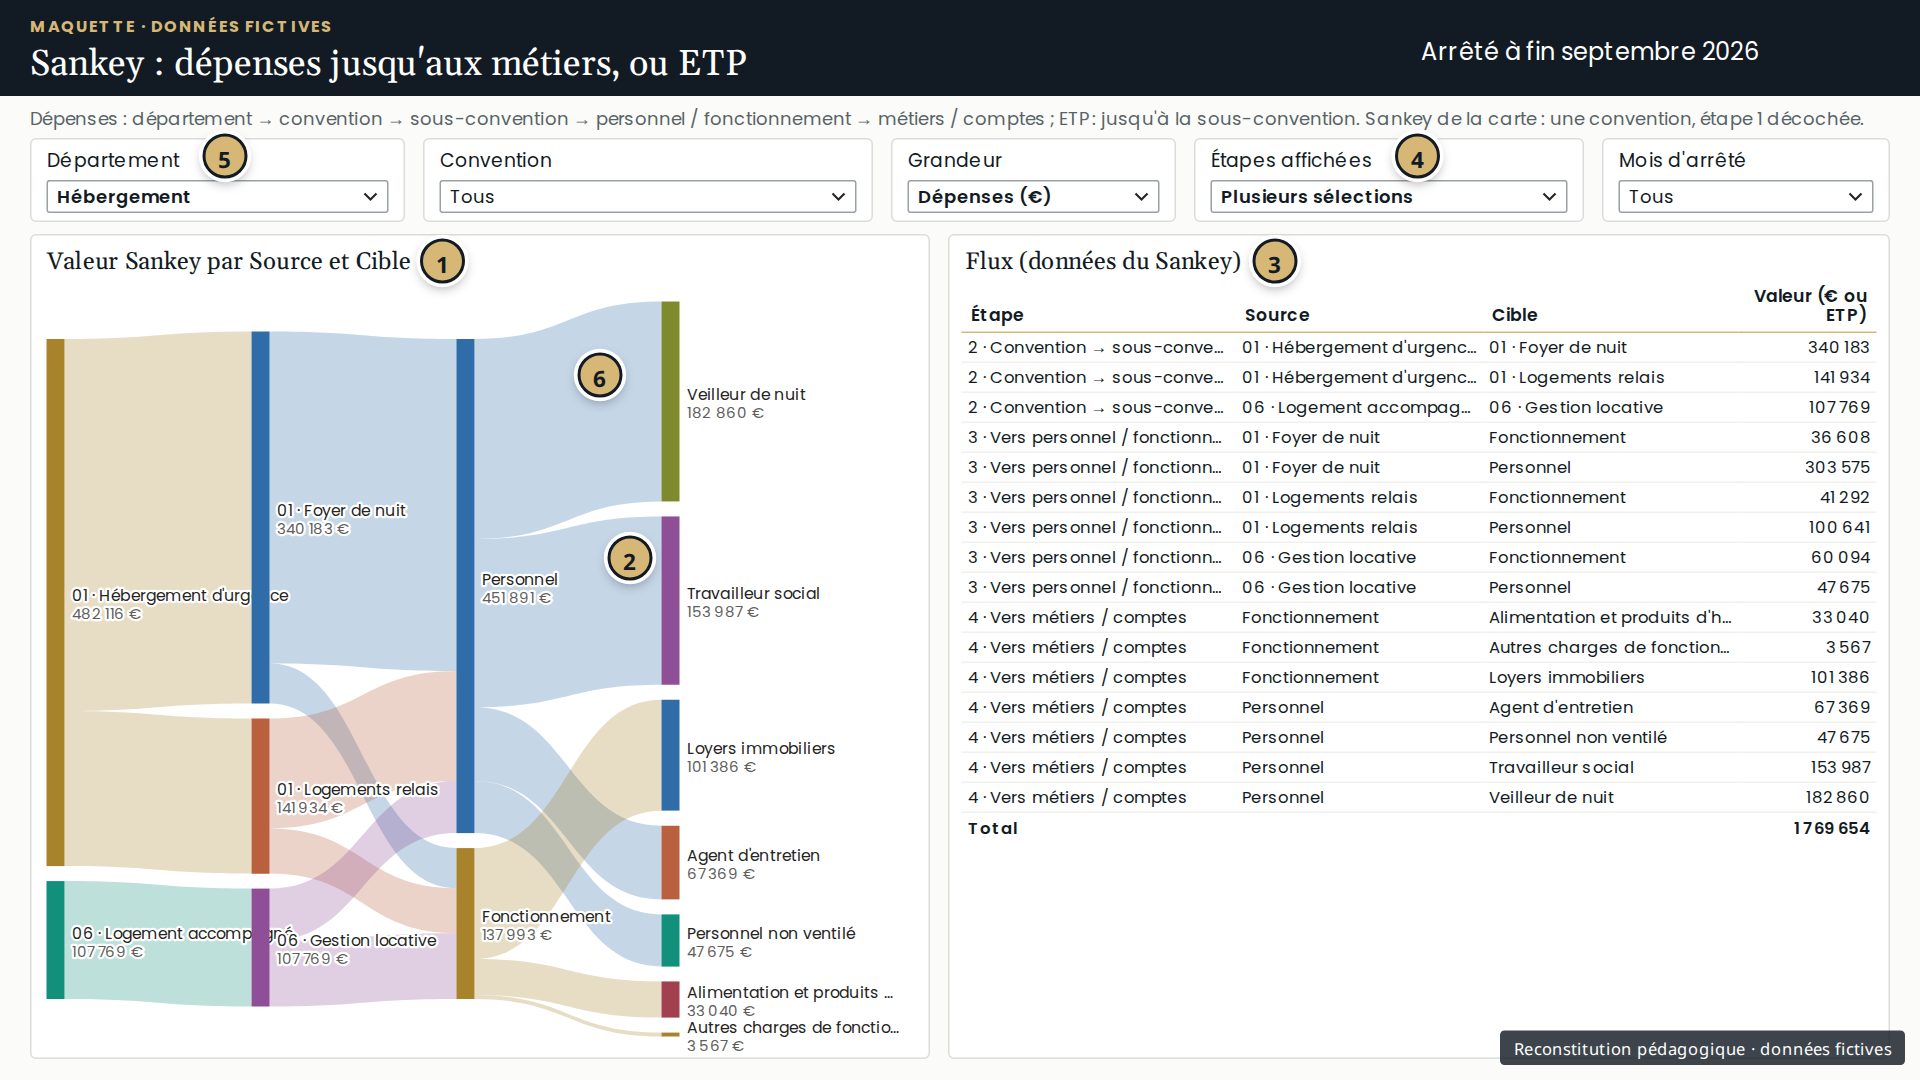This screenshot has width=1920, height=1080.
Task: Click the Veilleur de nuit 182 860 € label
Action: click(746, 403)
